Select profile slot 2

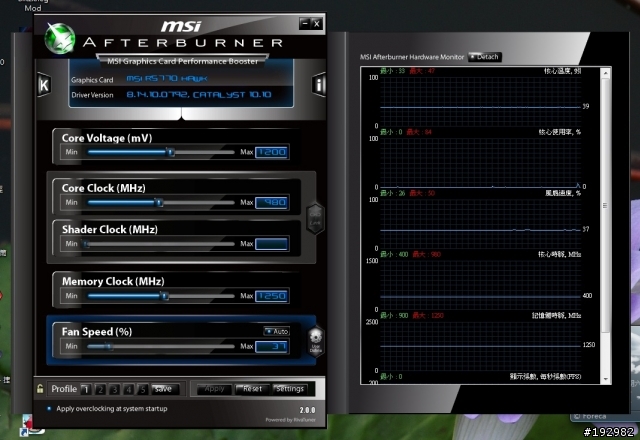[x=100, y=389]
